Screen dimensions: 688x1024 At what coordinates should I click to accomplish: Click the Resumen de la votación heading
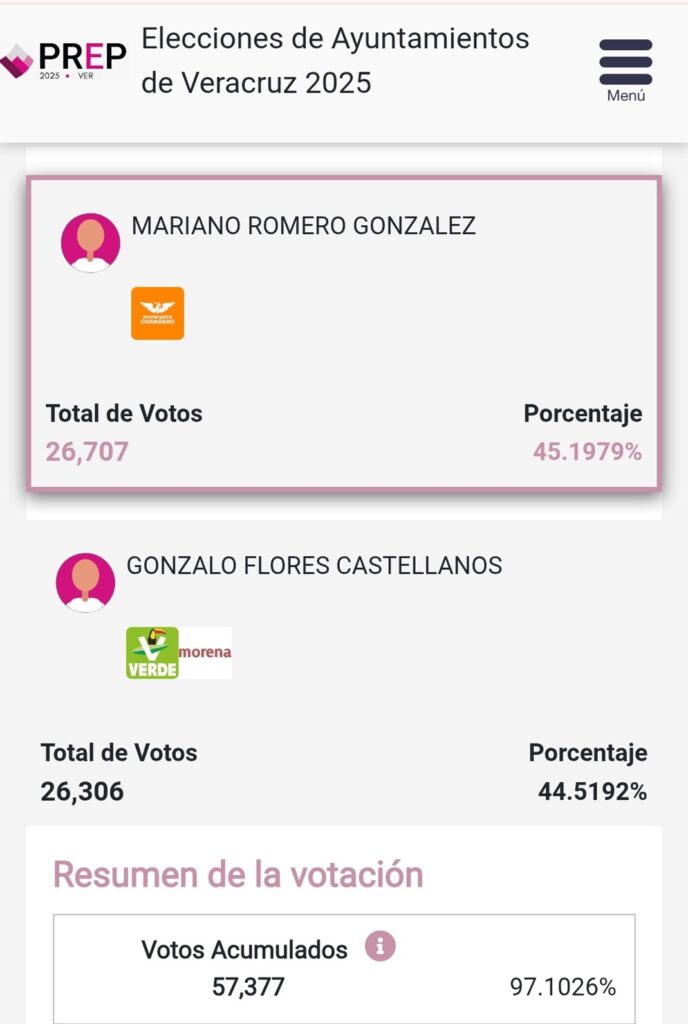tap(238, 874)
